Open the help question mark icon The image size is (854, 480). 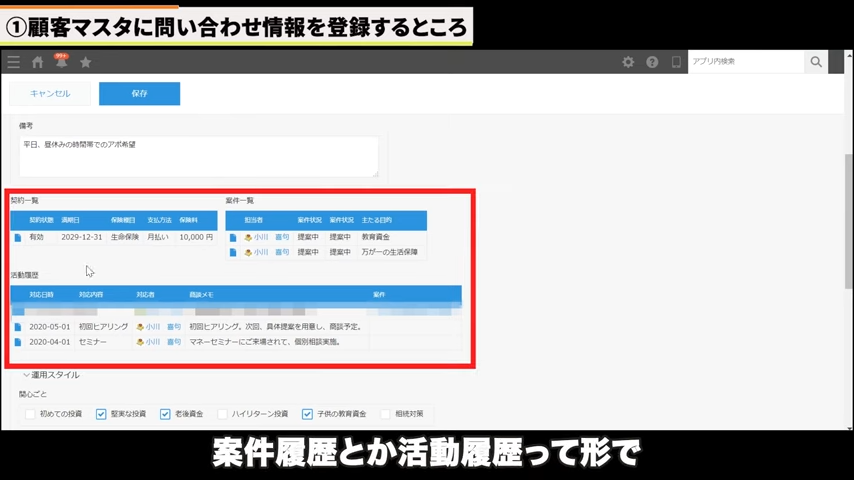(652, 62)
